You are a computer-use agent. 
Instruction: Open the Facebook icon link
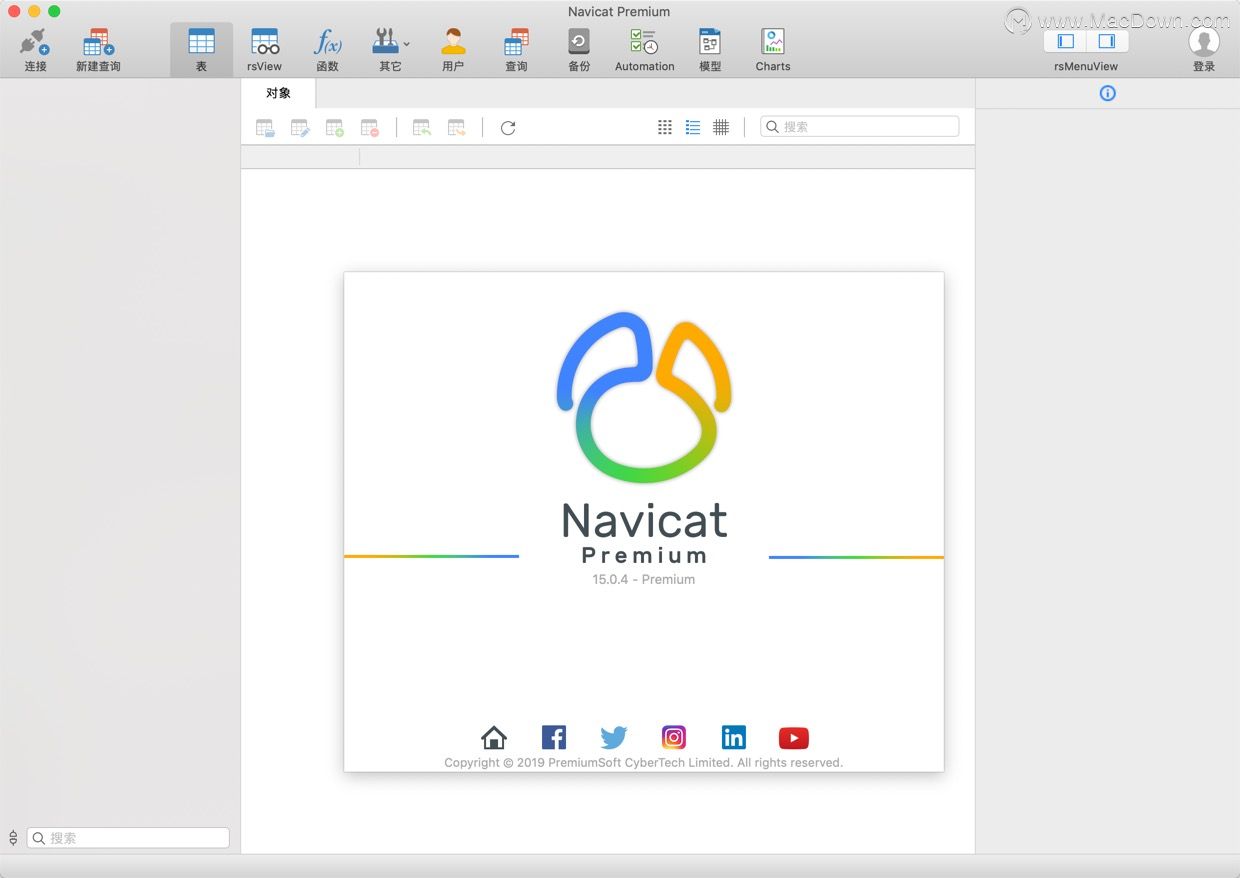click(554, 738)
